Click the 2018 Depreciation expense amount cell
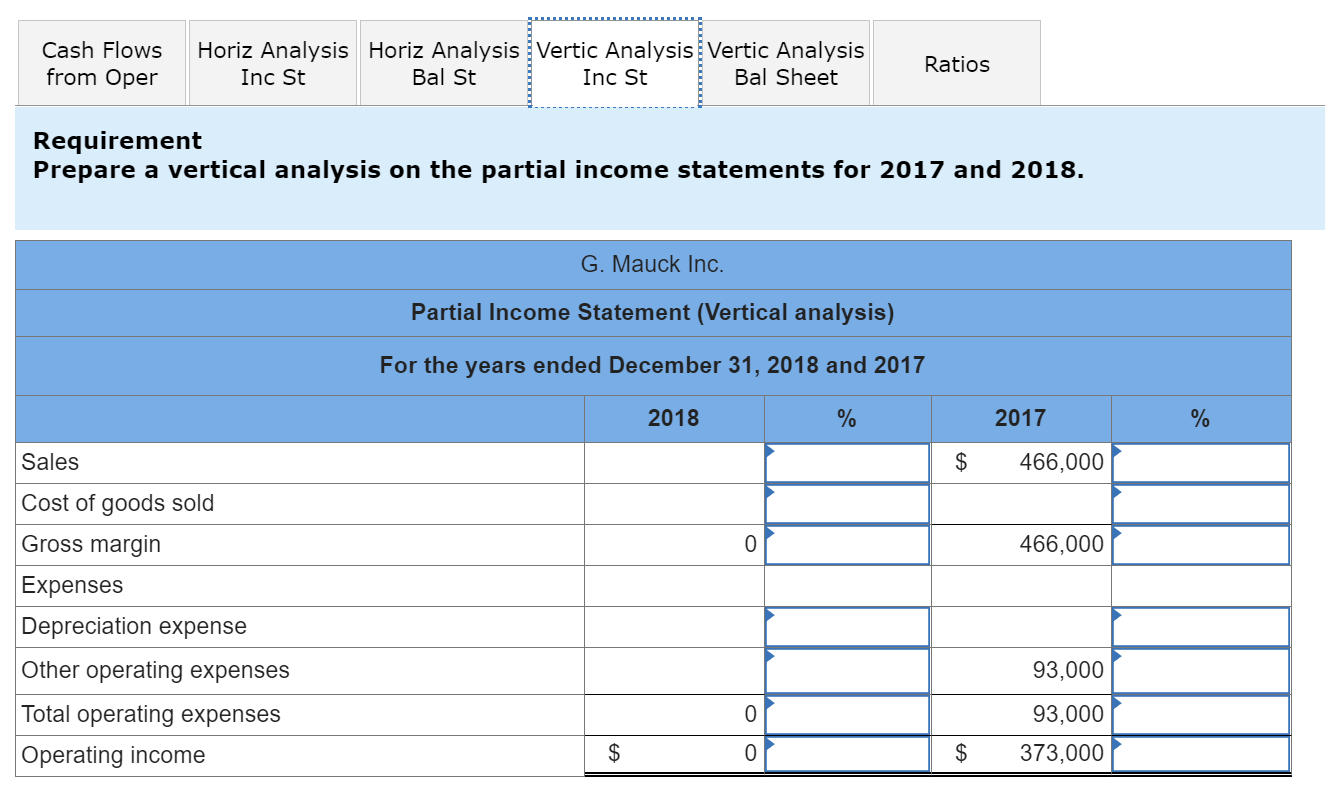 click(675, 627)
